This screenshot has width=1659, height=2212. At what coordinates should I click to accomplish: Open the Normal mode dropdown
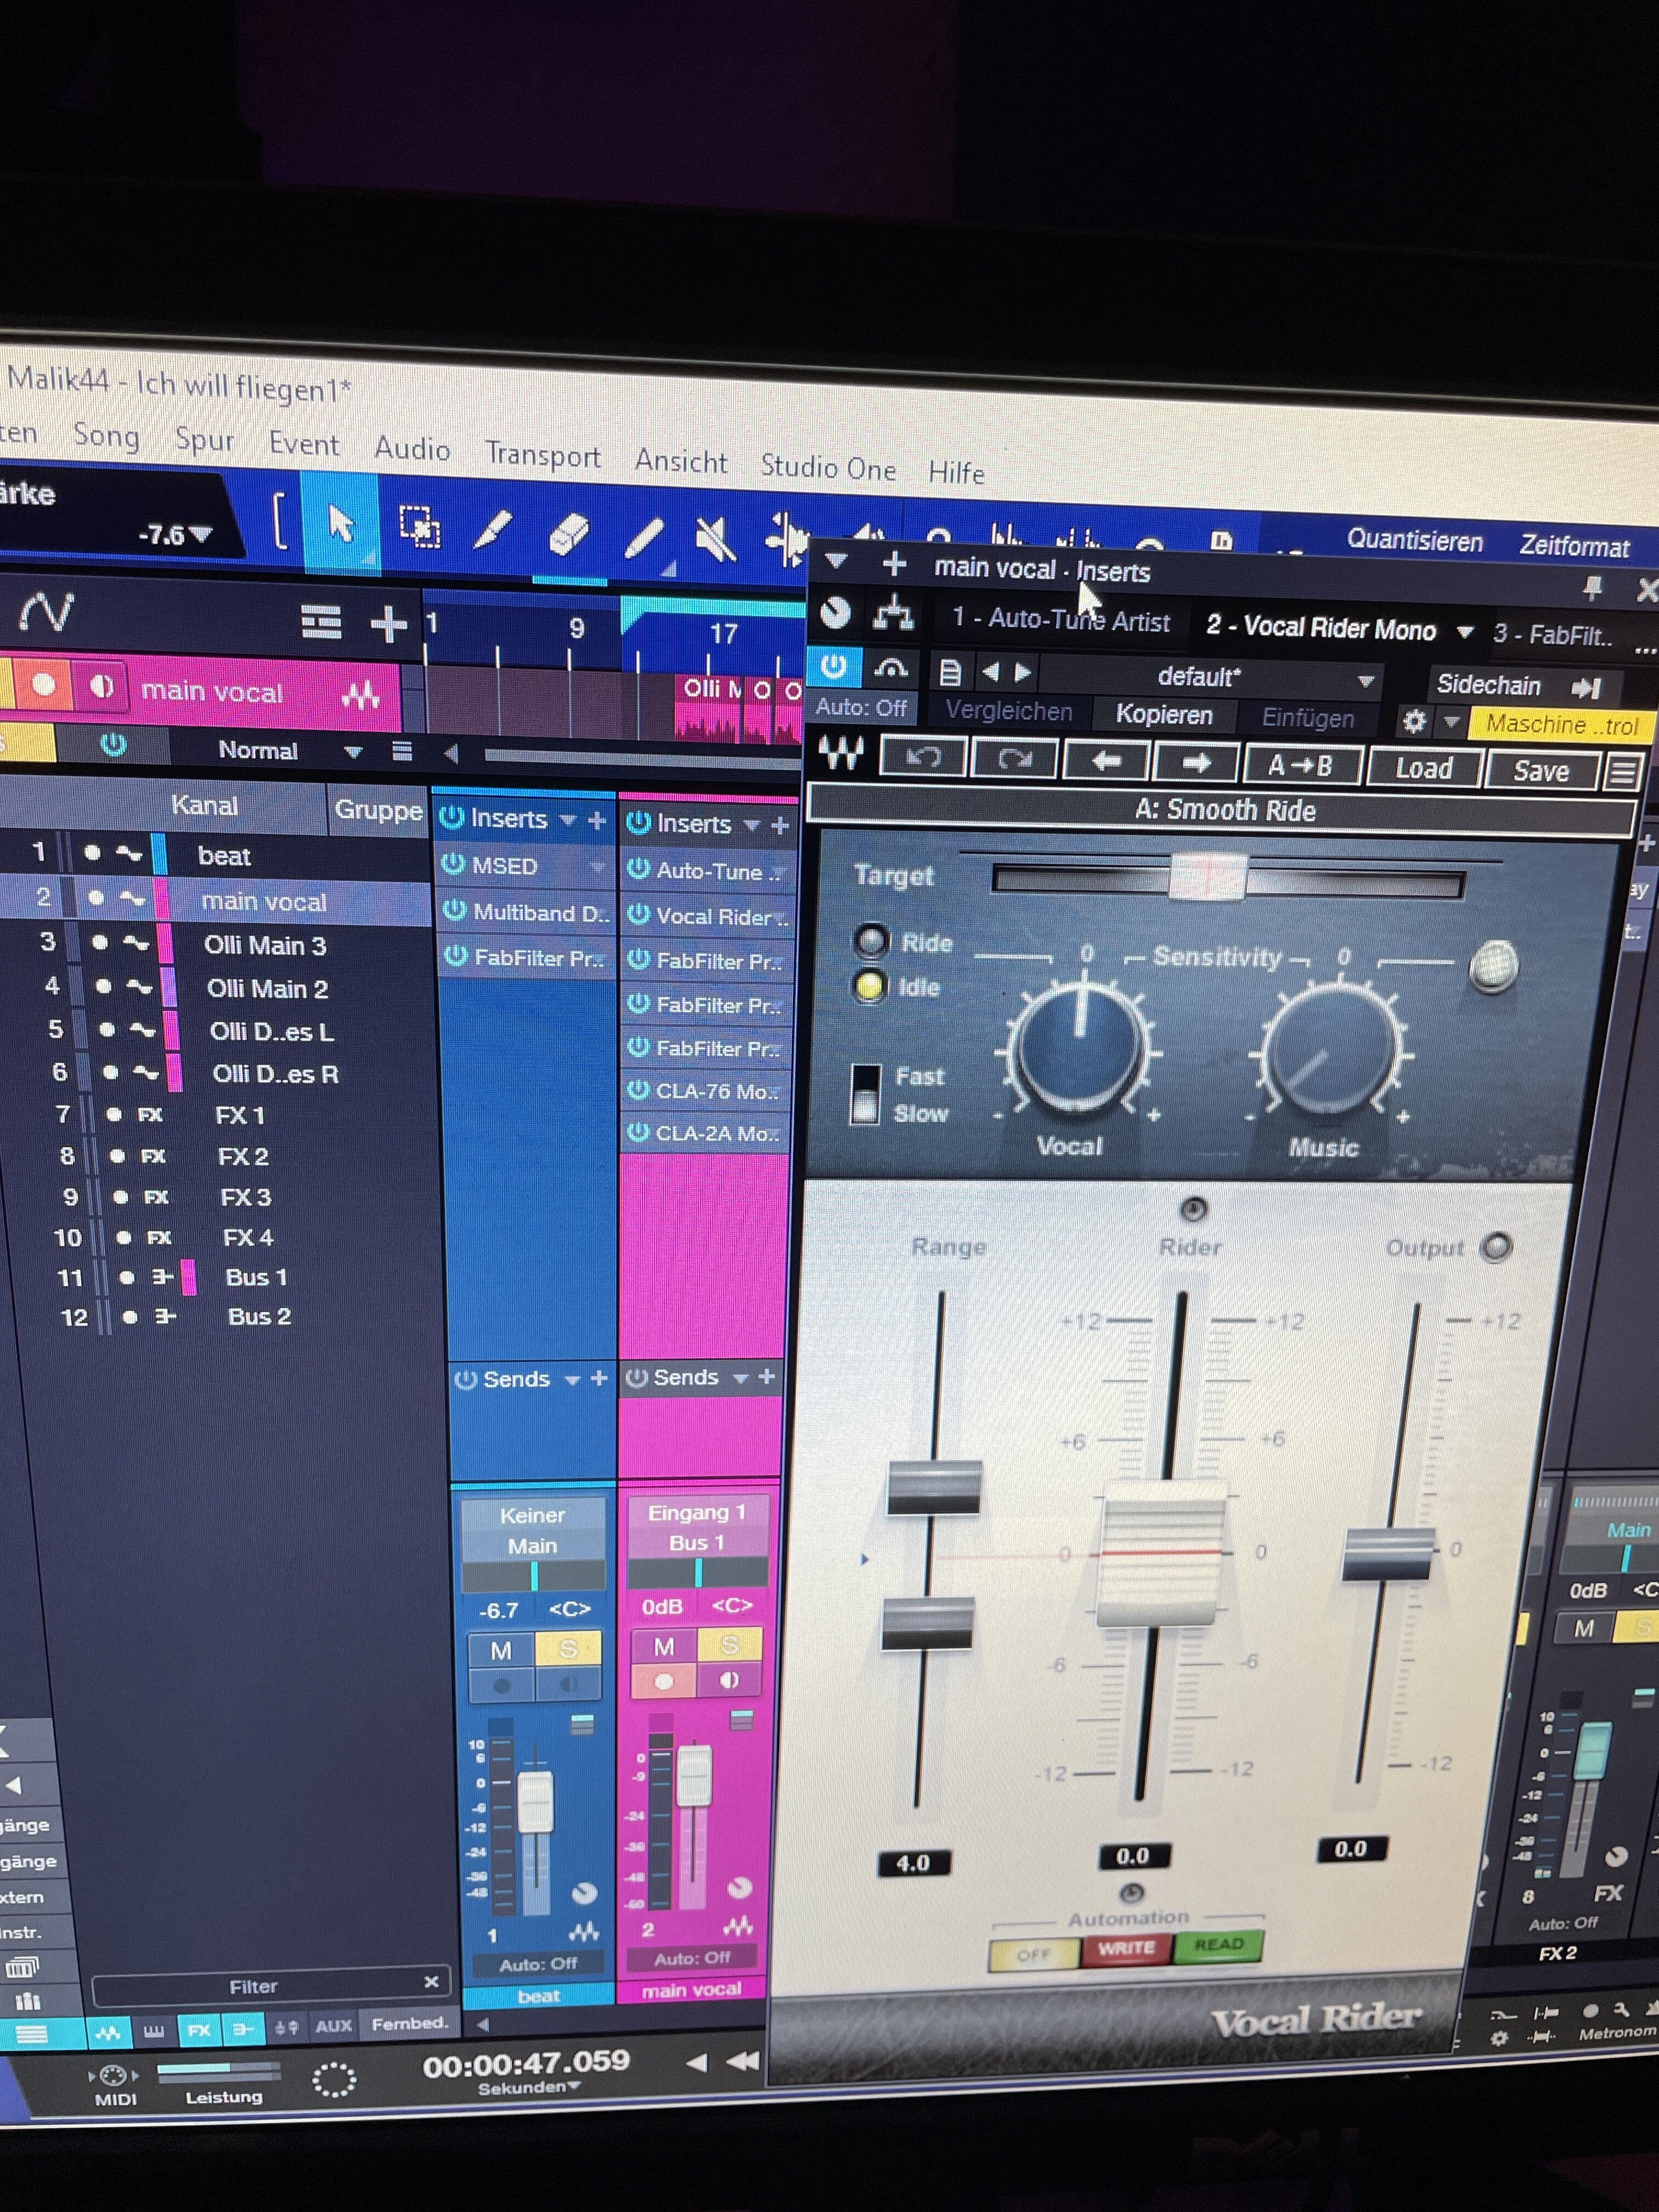point(352,751)
